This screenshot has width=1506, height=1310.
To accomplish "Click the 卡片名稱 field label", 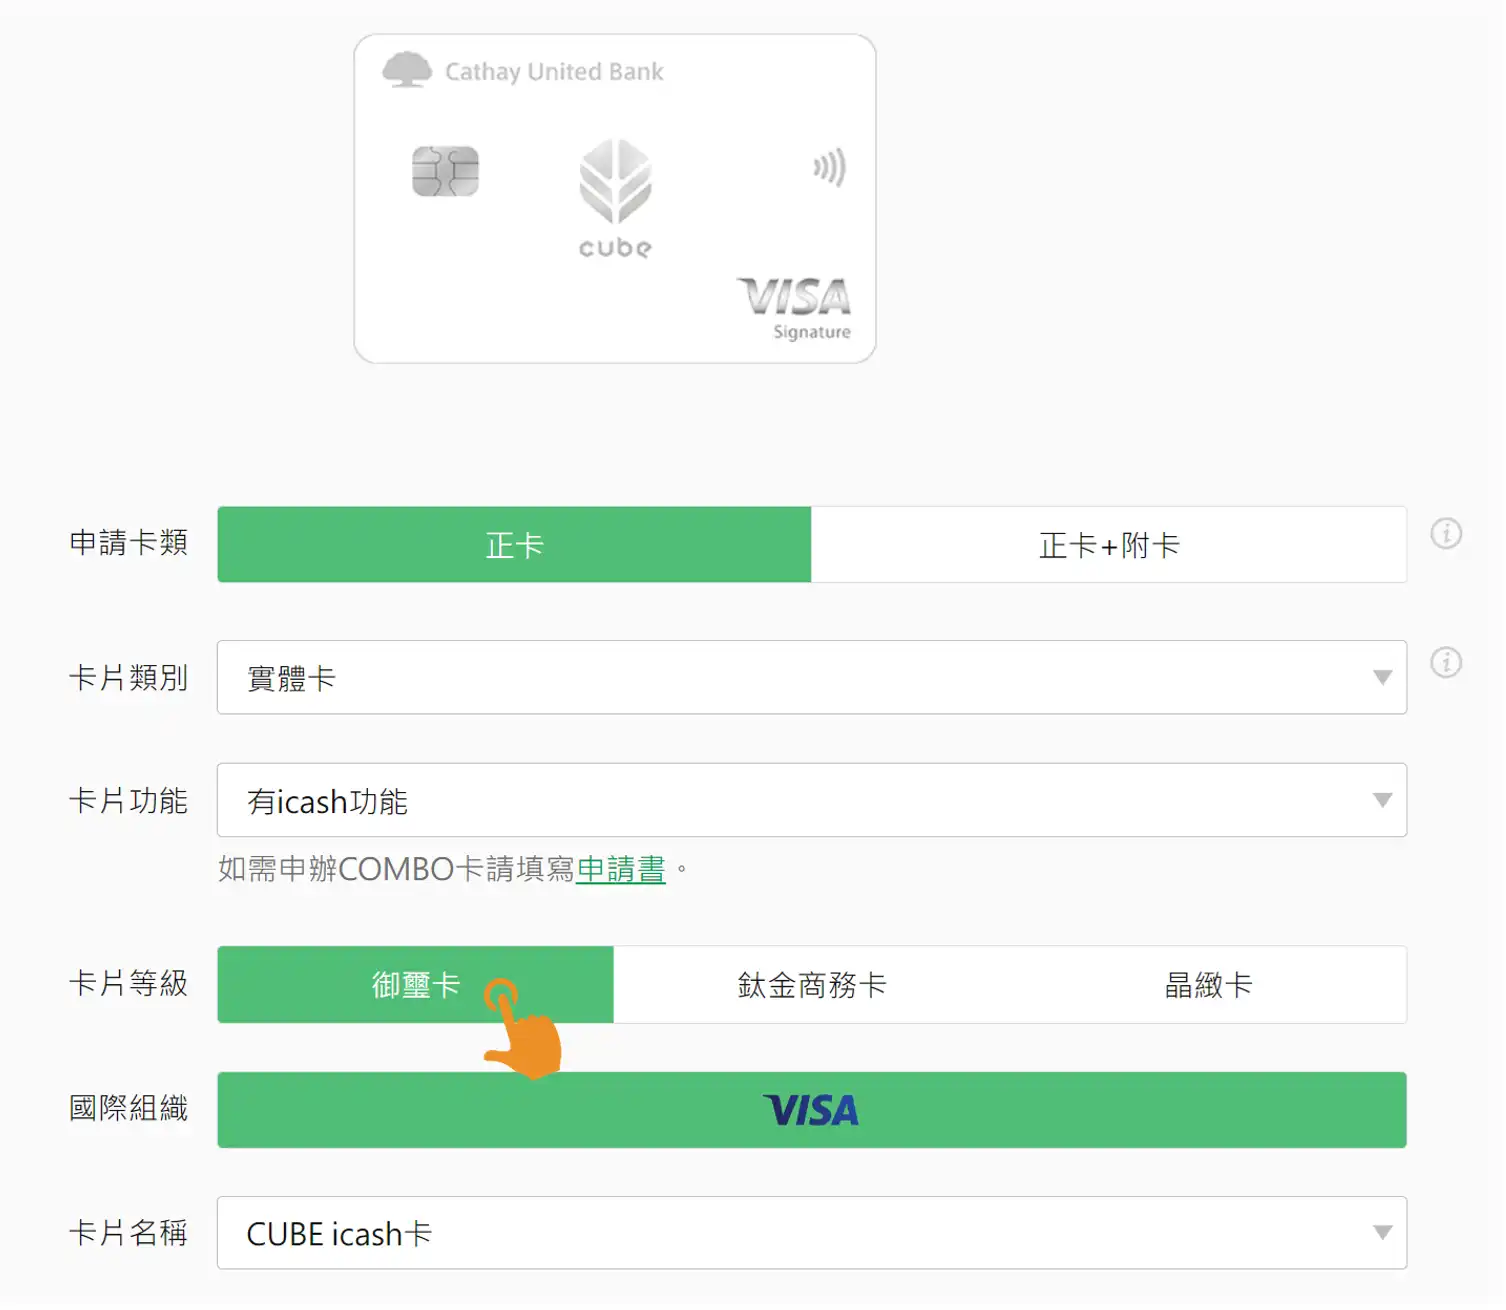I will coord(129,1234).
